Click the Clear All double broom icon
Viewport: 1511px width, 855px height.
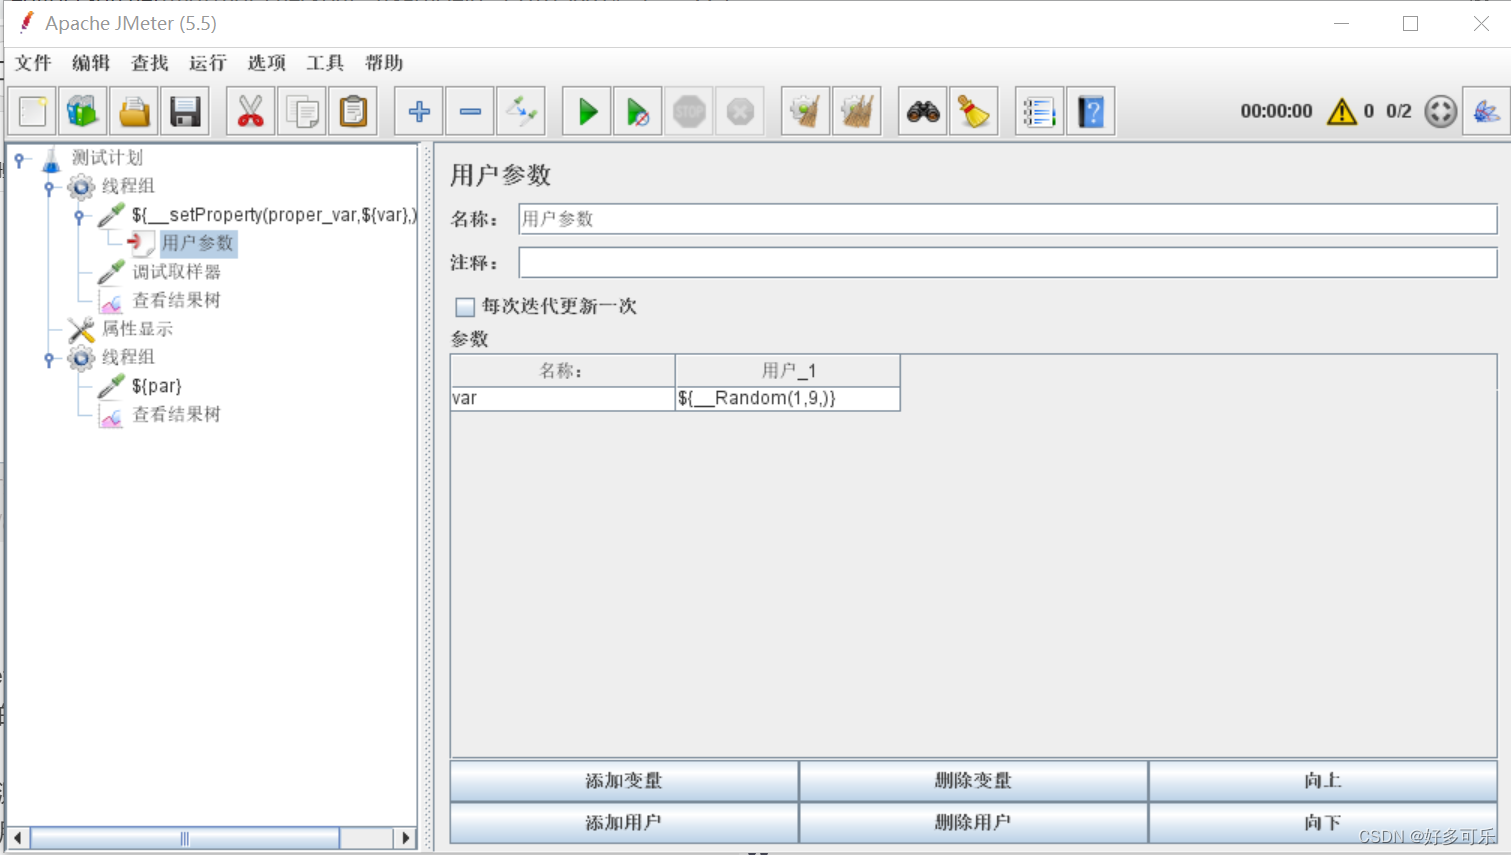pos(857,111)
